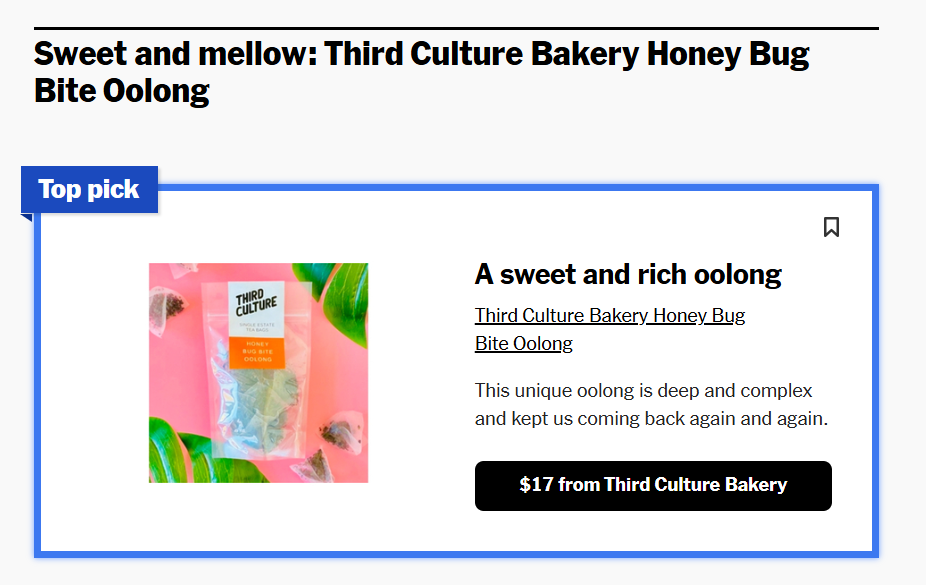Save this pick with the bookmark icon
Viewport: 926px width, 585px height.
(831, 227)
